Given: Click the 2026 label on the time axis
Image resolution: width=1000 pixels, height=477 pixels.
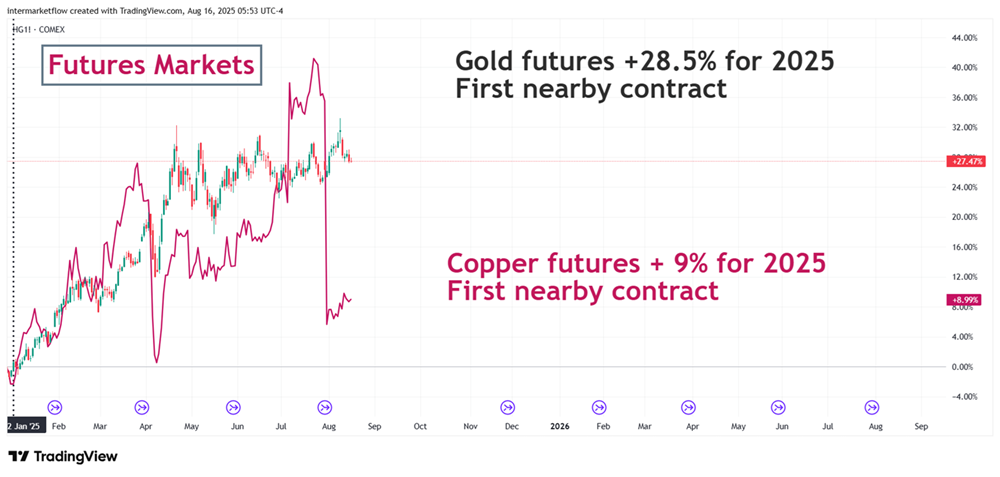Looking at the screenshot, I should (560, 425).
